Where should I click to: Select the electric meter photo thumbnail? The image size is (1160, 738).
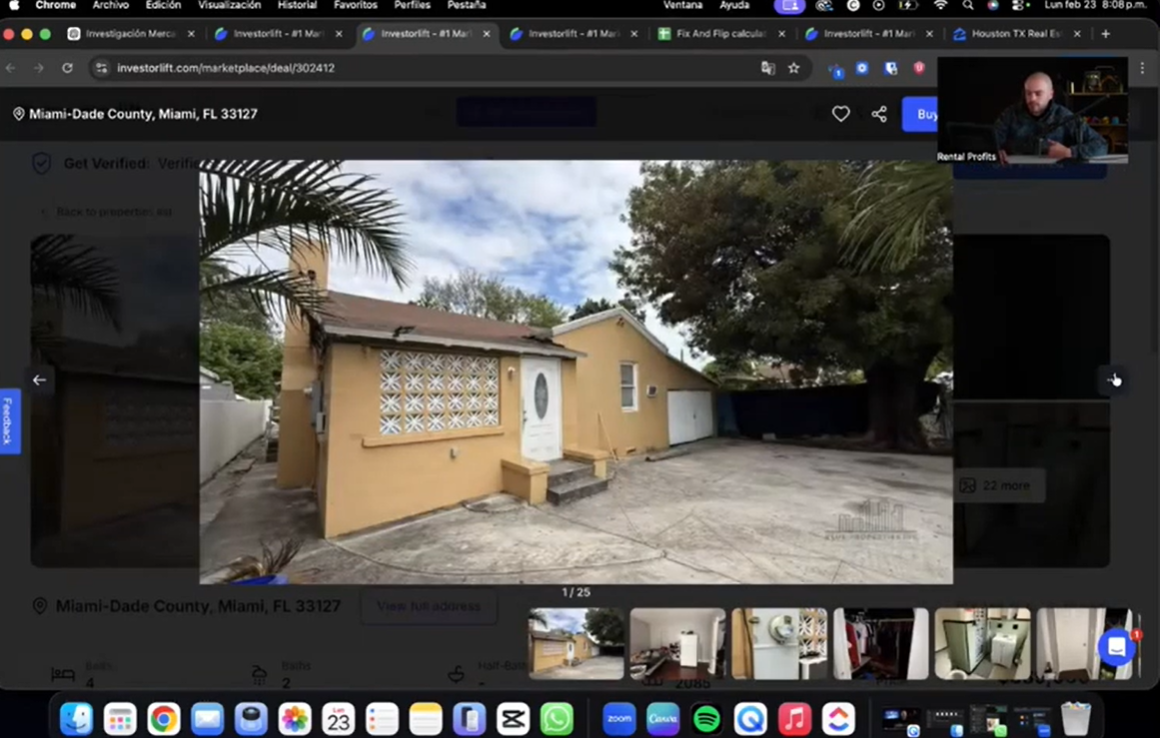pos(779,644)
